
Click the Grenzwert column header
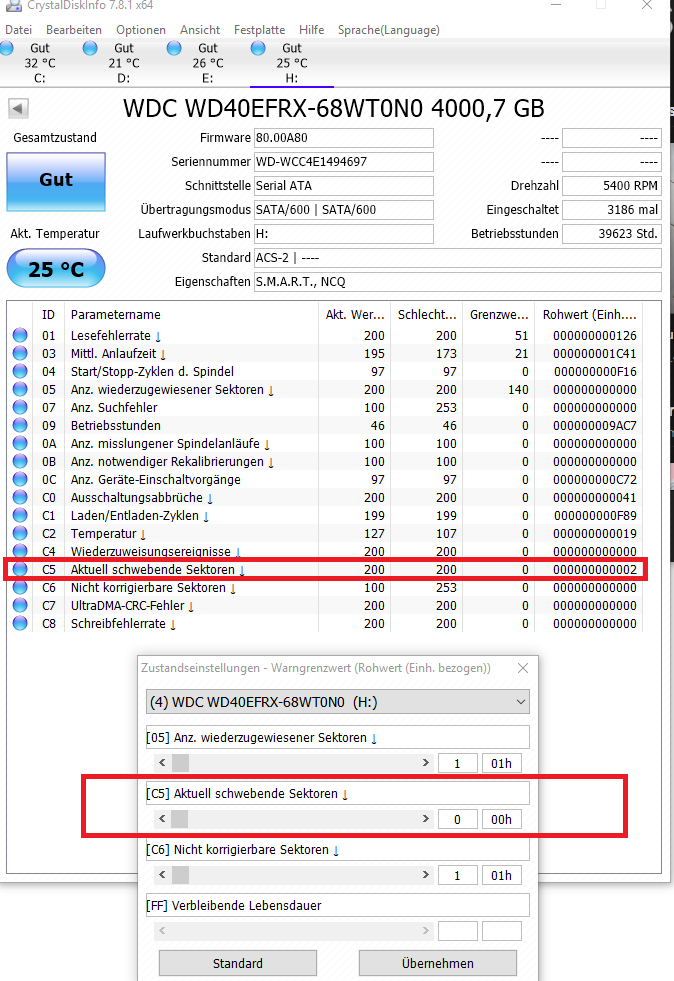499,315
